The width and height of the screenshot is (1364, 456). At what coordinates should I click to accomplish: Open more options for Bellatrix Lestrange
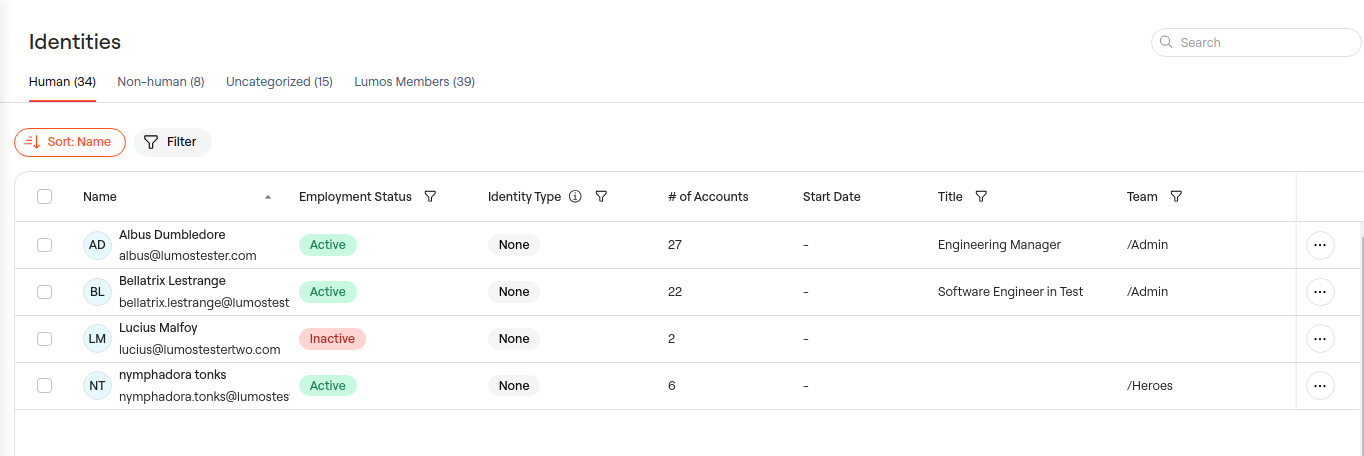click(1320, 292)
